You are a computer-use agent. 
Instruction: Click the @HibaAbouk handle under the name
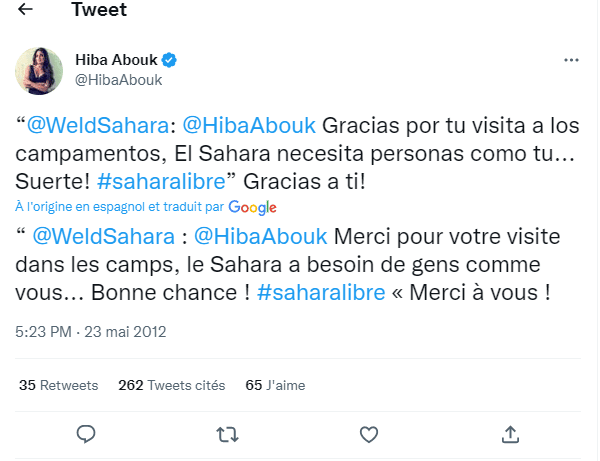pyautogui.click(x=119, y=79)
